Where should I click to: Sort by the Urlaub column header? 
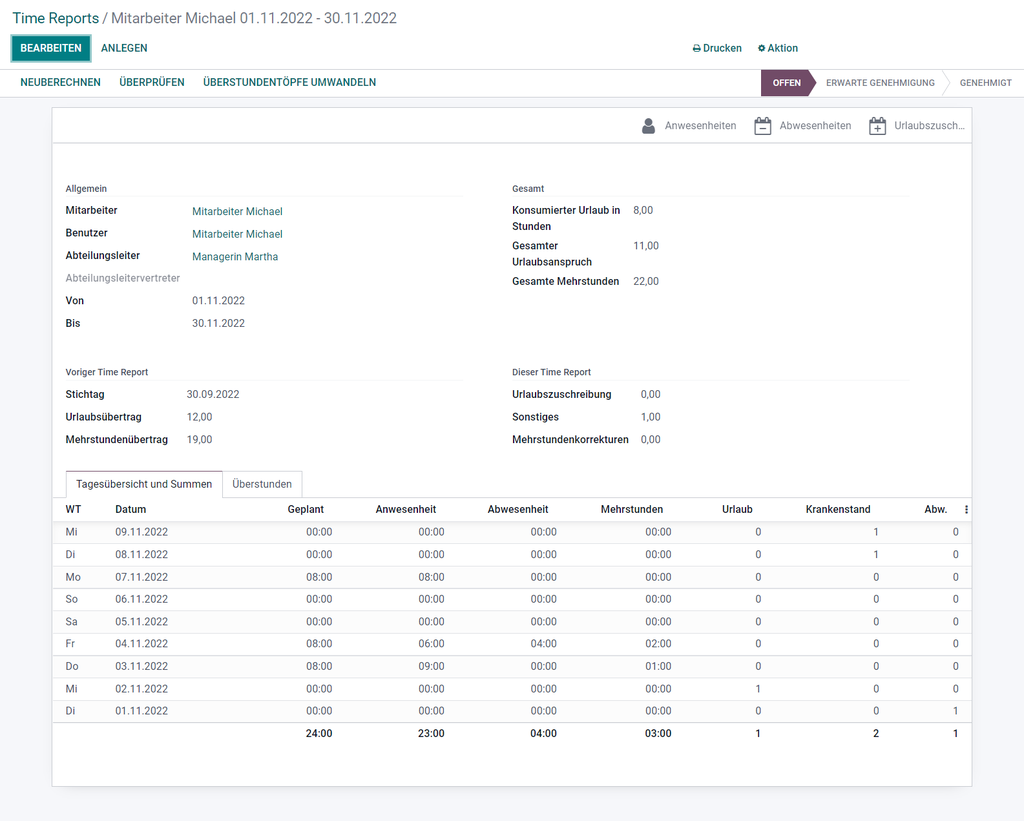coord(737,509)
